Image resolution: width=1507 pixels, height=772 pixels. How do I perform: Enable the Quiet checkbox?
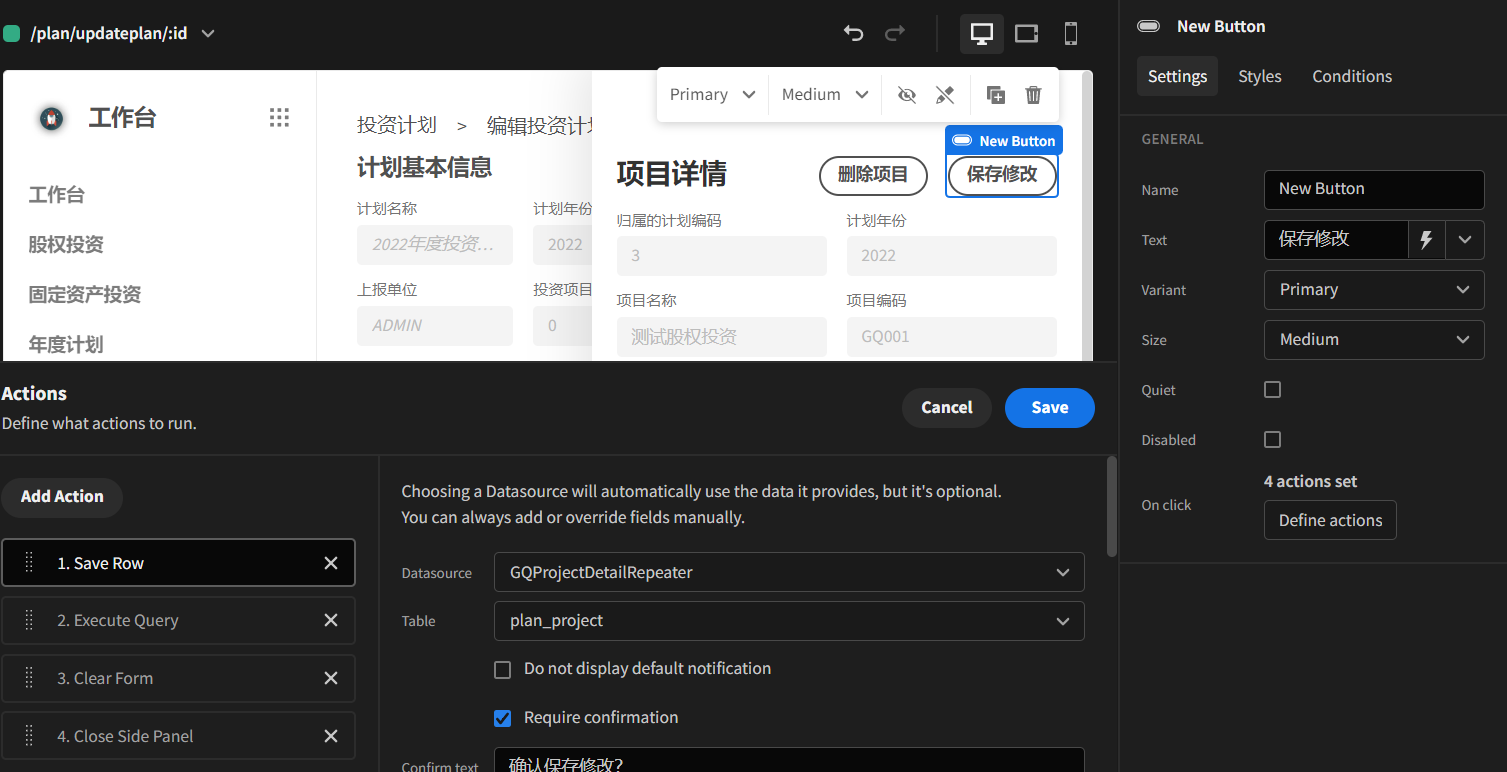(1271, 389)
